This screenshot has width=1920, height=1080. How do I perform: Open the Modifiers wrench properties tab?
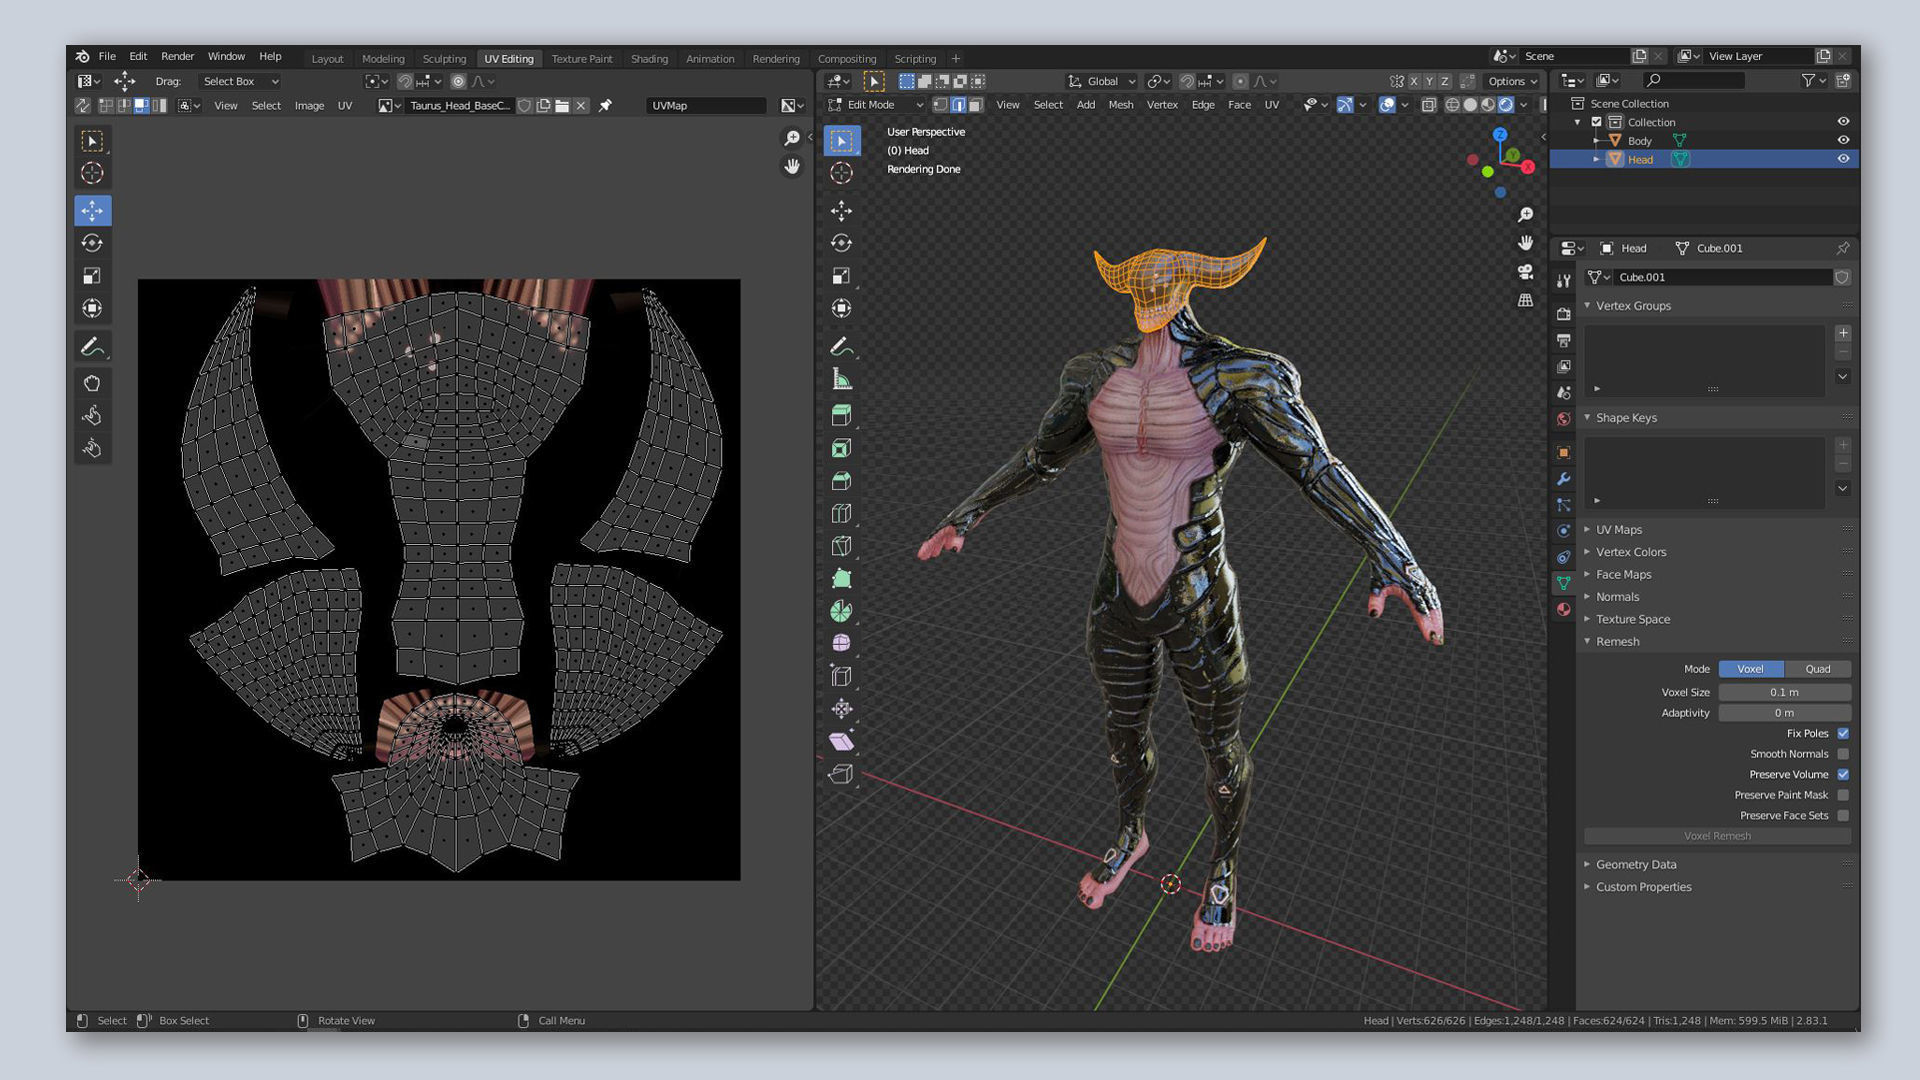1564,479
